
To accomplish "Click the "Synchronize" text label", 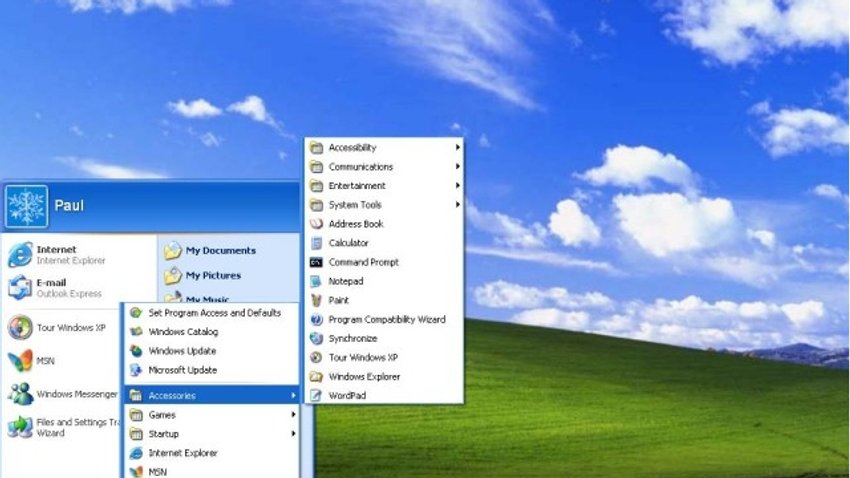I will click(x=353, y=339).
